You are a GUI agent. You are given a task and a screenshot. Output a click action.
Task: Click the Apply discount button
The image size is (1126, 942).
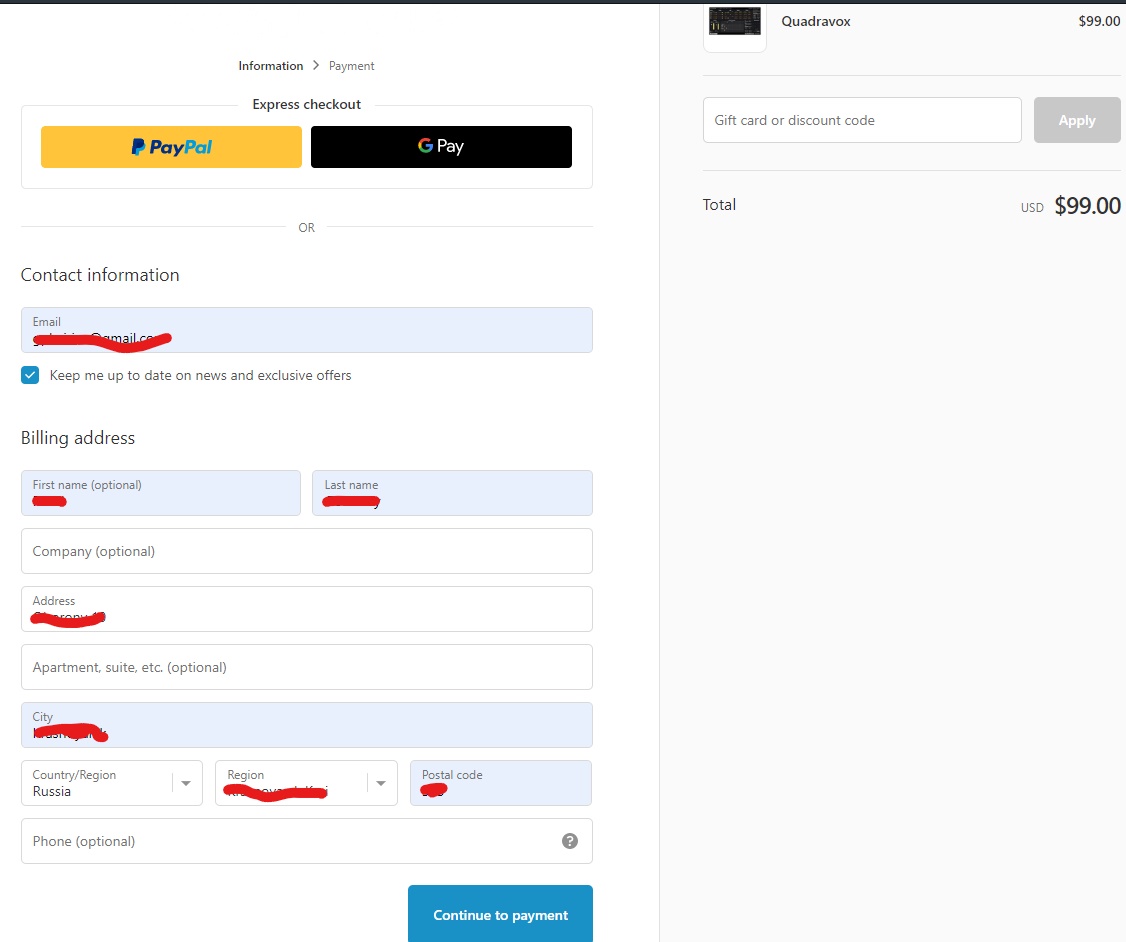[x=1076, y=120]
